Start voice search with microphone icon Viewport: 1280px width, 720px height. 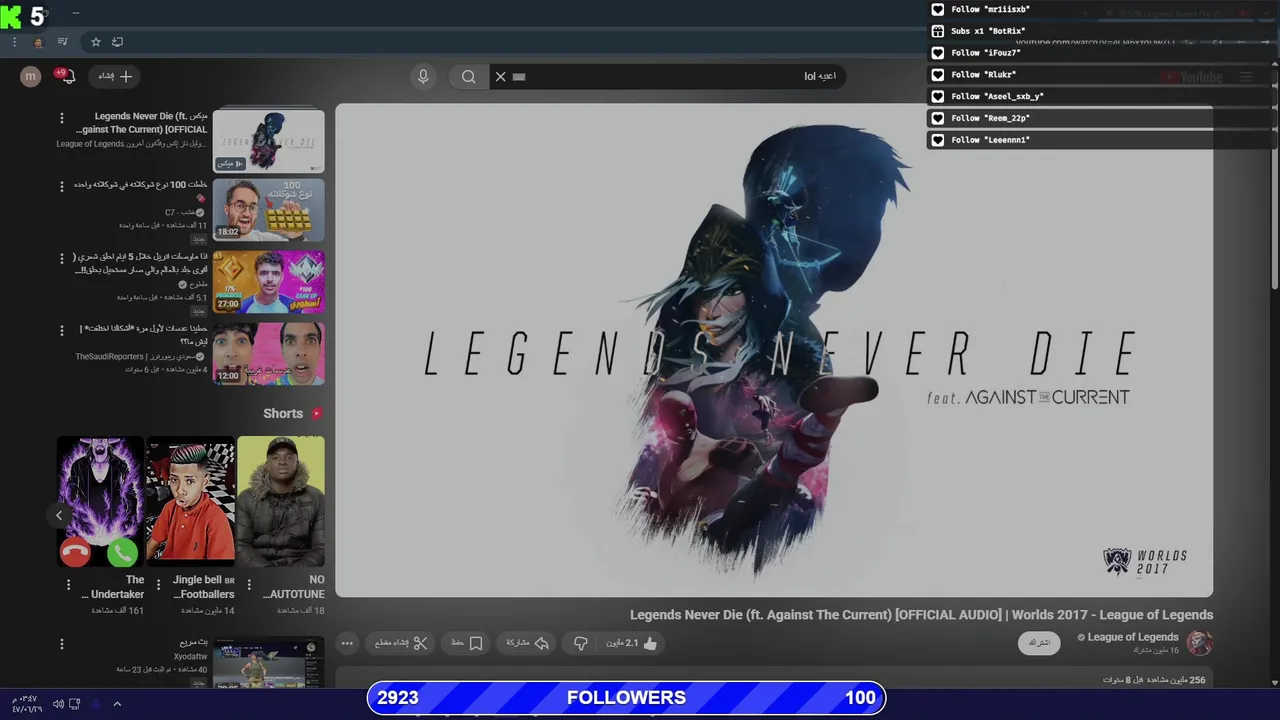(423, 76)
